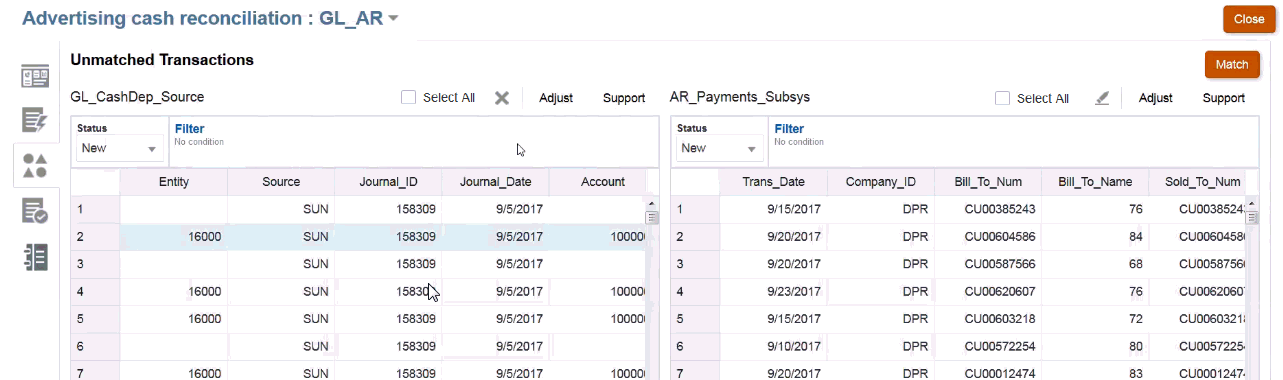Click the Account column header
1283x380 pixels.
602,182
